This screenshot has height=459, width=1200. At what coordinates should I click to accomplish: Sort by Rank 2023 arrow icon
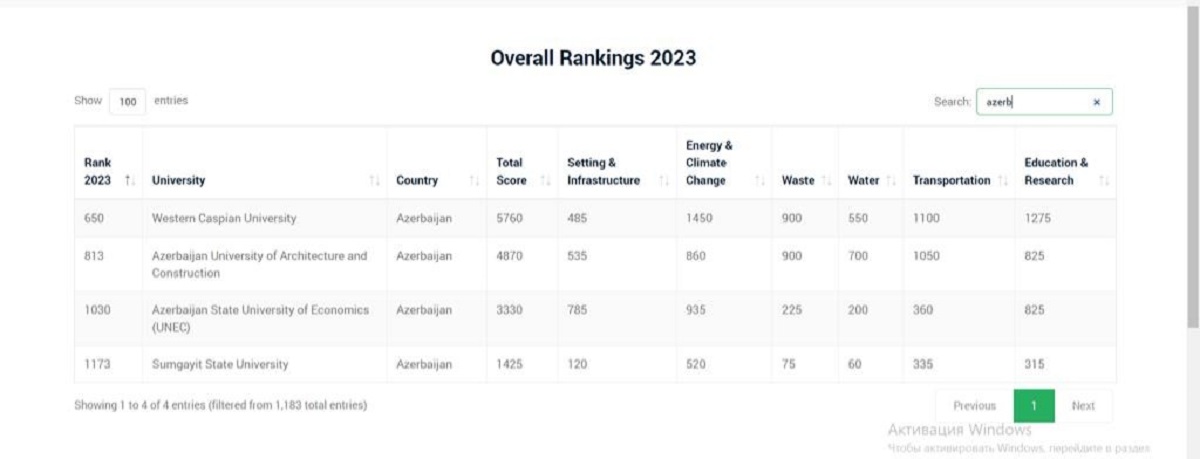pos(129,181)
